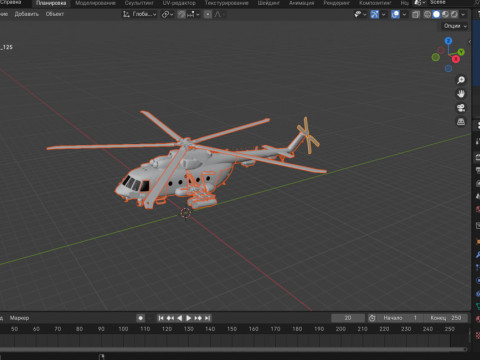
Task: Toggle viewport overlays
Action: pos(395,14)
